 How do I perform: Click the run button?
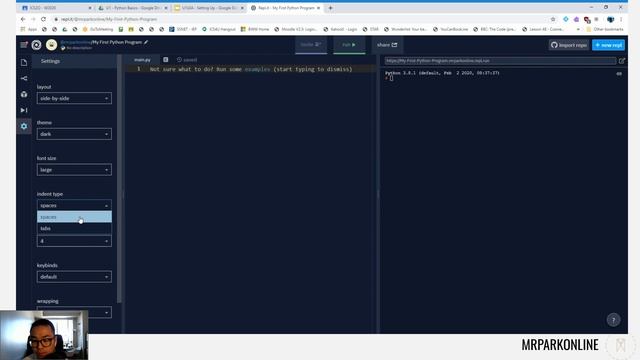[349, 45]
